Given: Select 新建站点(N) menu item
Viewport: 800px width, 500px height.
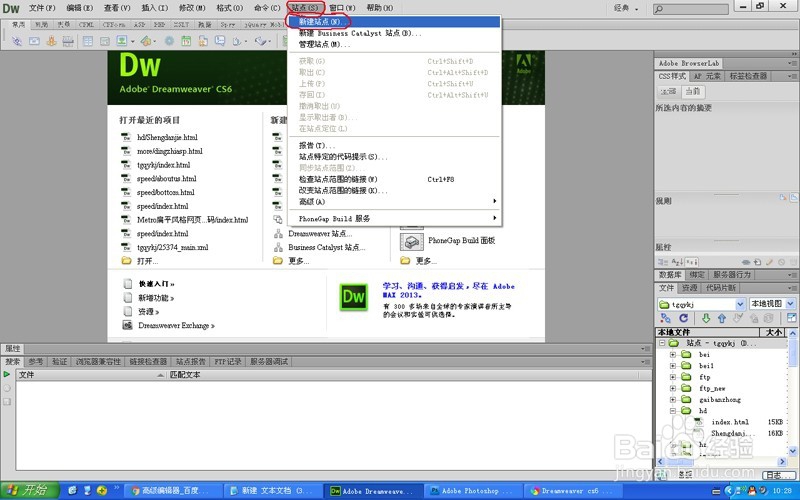Looking at the screenshot, I should coord(395,22).
